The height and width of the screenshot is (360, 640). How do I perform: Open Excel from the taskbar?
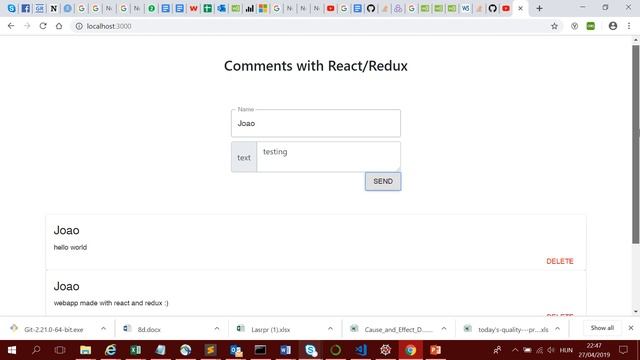(x=136, y=350)
